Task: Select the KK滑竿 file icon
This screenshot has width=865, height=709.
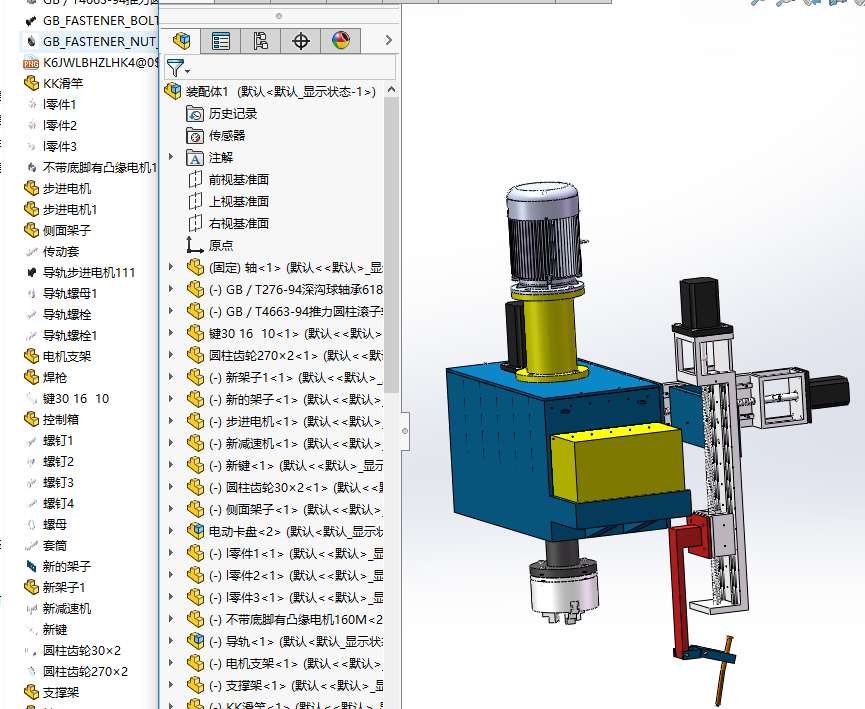Action: click(x=31, y=83)
